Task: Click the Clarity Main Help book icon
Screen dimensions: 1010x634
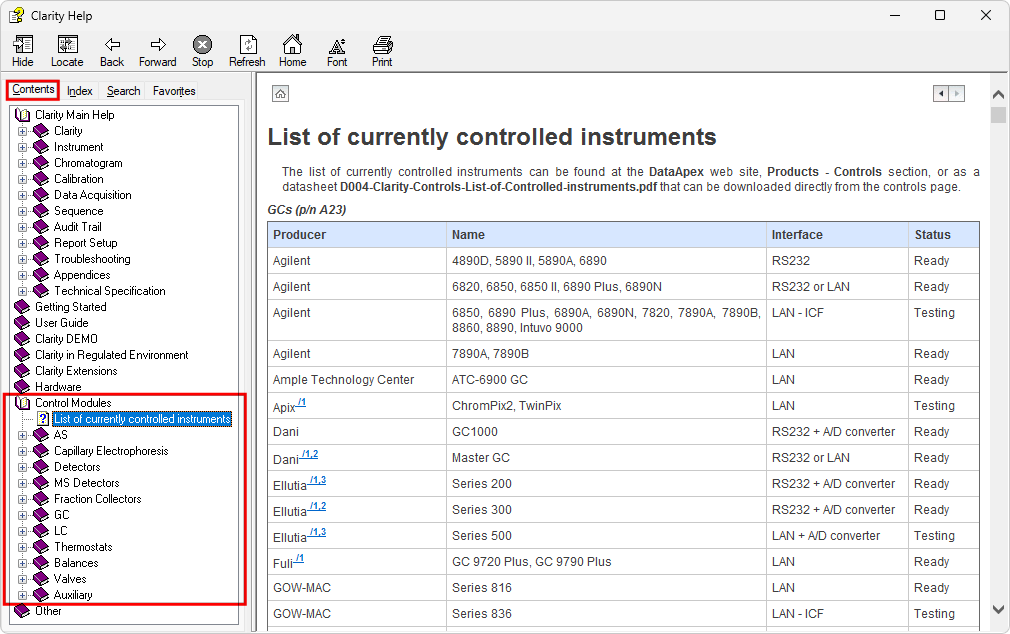Action: [23, 115]
